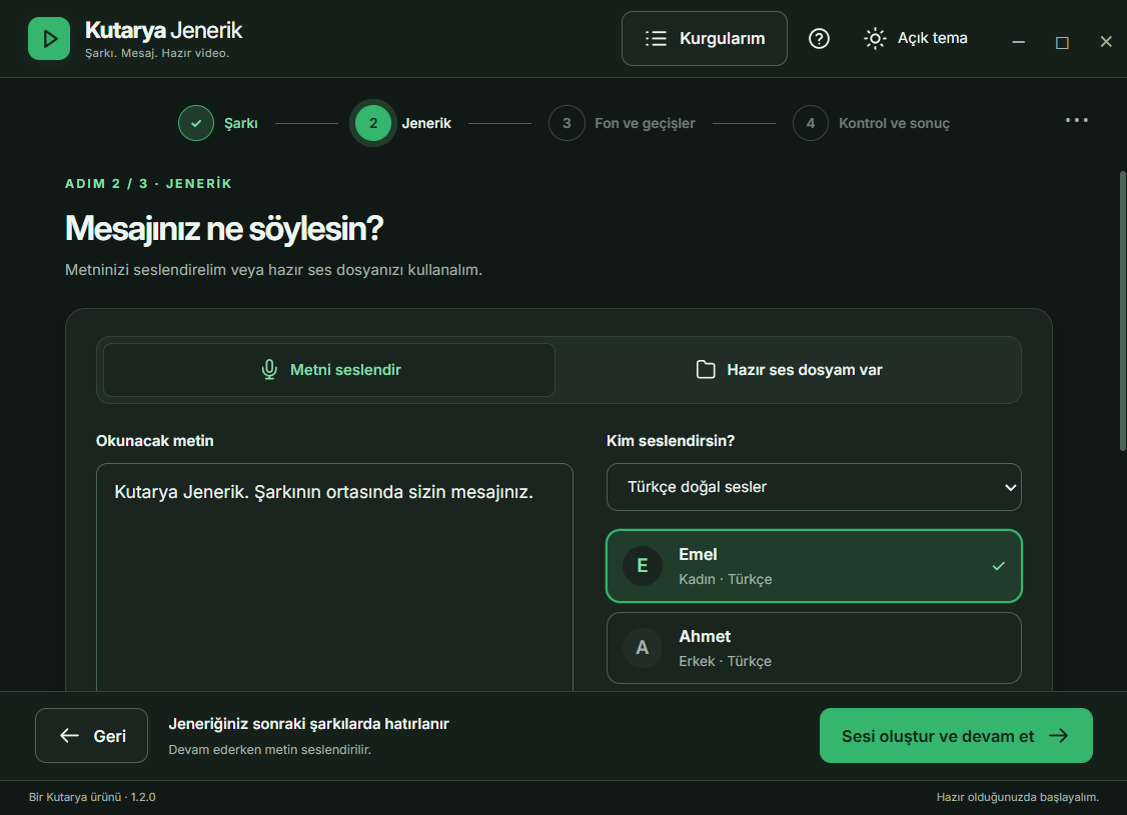Click the 'Mesajınız ne söylesin?' heading

tap(224, 229)
